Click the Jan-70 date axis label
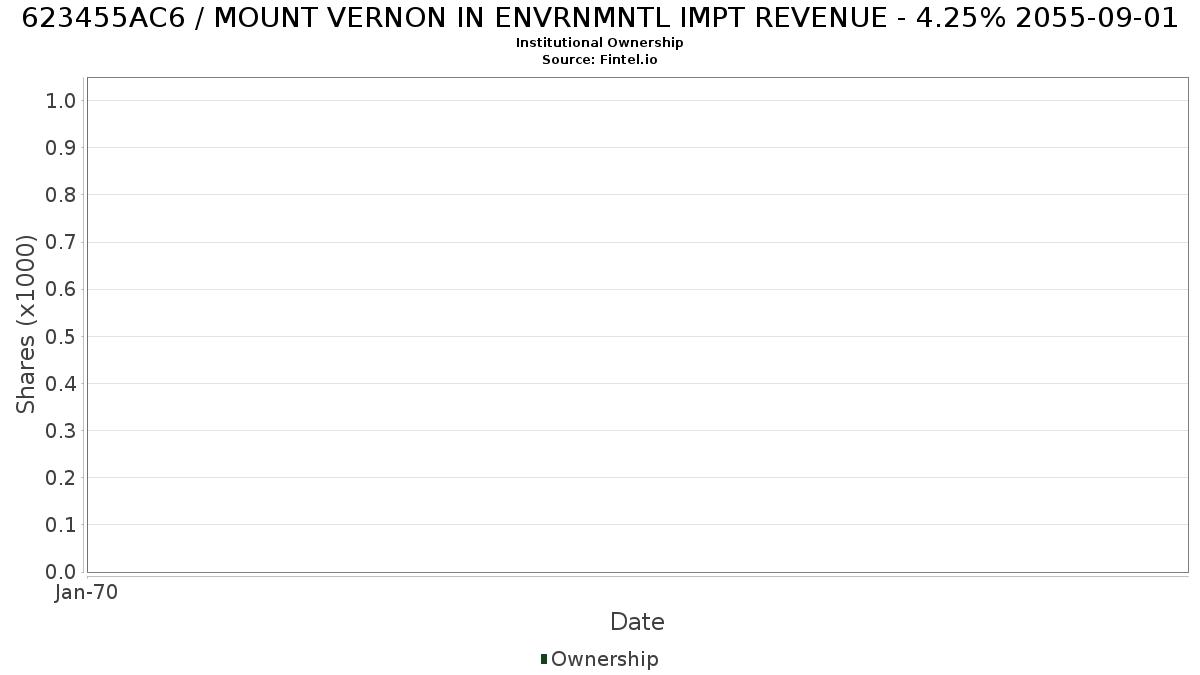Screen dimensions: 1200x675 tap(87, 592)
